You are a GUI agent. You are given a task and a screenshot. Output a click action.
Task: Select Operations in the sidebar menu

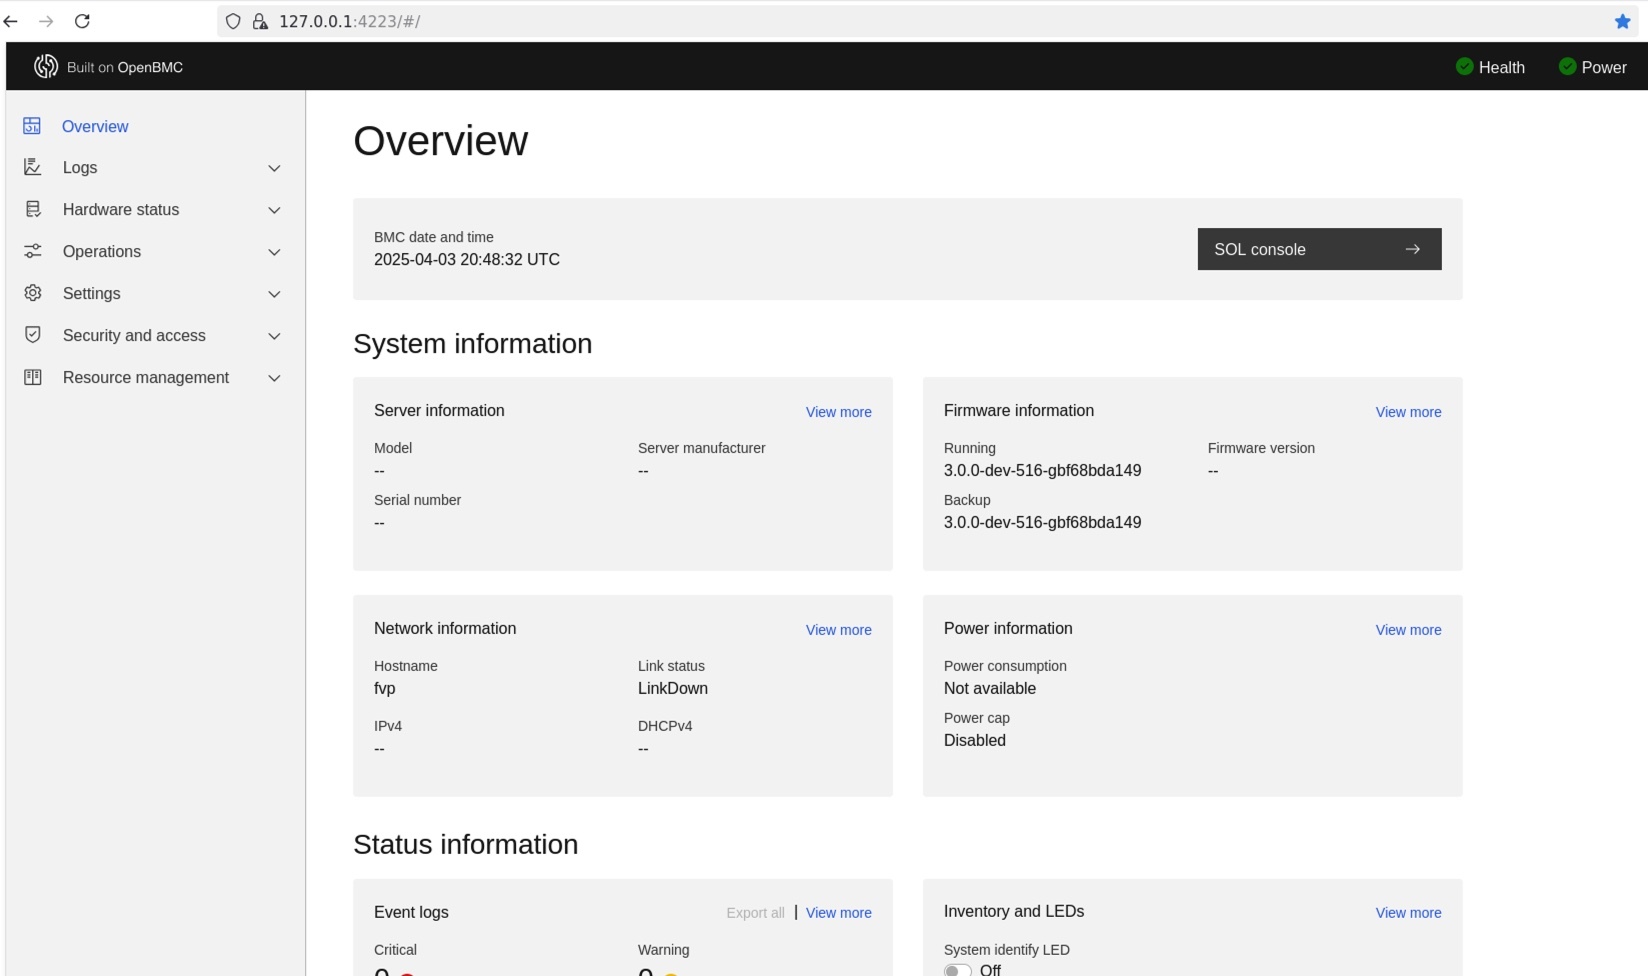102,251
